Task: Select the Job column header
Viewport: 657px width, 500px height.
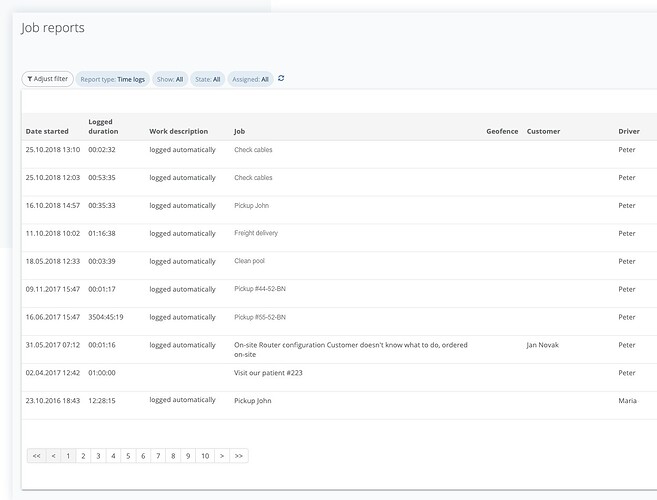Action: pos(239,131)
